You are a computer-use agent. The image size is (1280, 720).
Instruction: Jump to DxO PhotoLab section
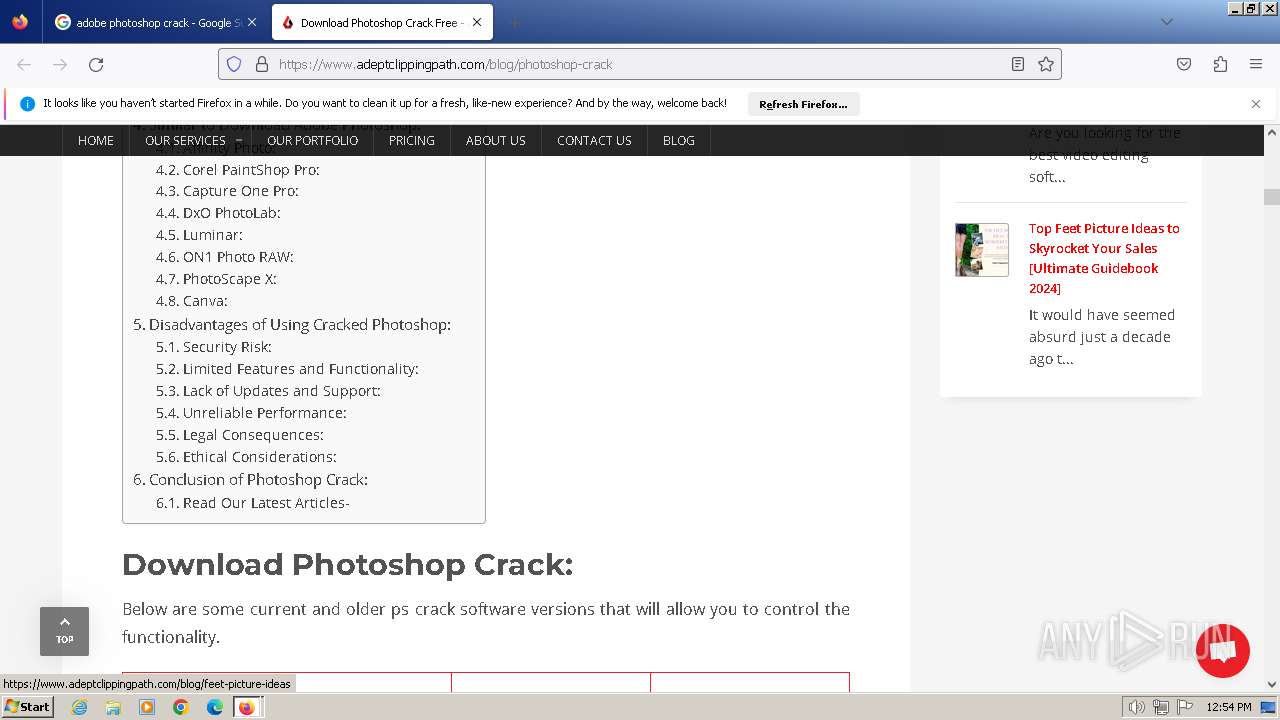click(218, 213)
